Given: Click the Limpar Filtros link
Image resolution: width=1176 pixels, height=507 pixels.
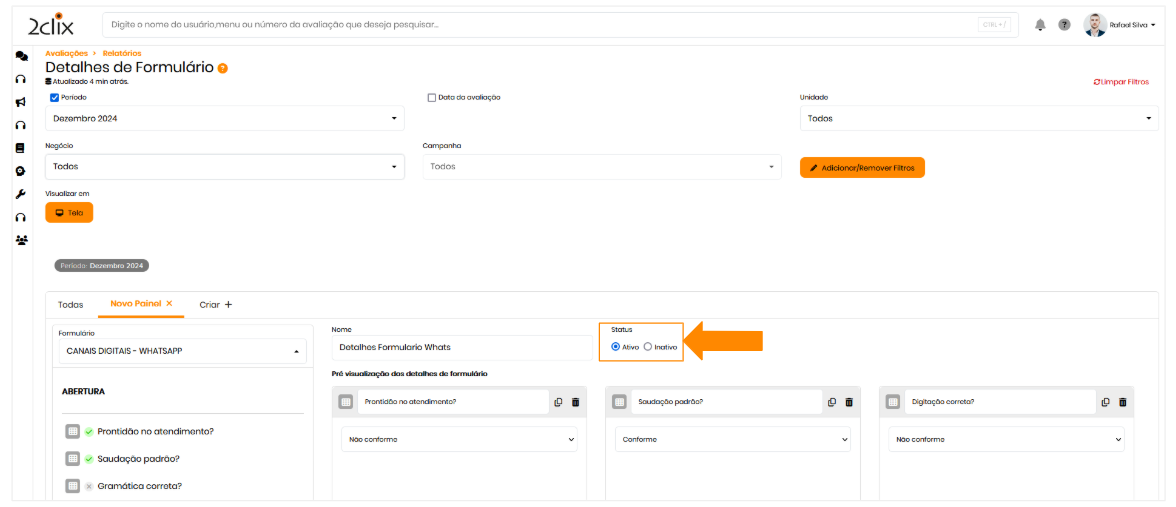Looking at the screenshot, I should [1120, 82].
